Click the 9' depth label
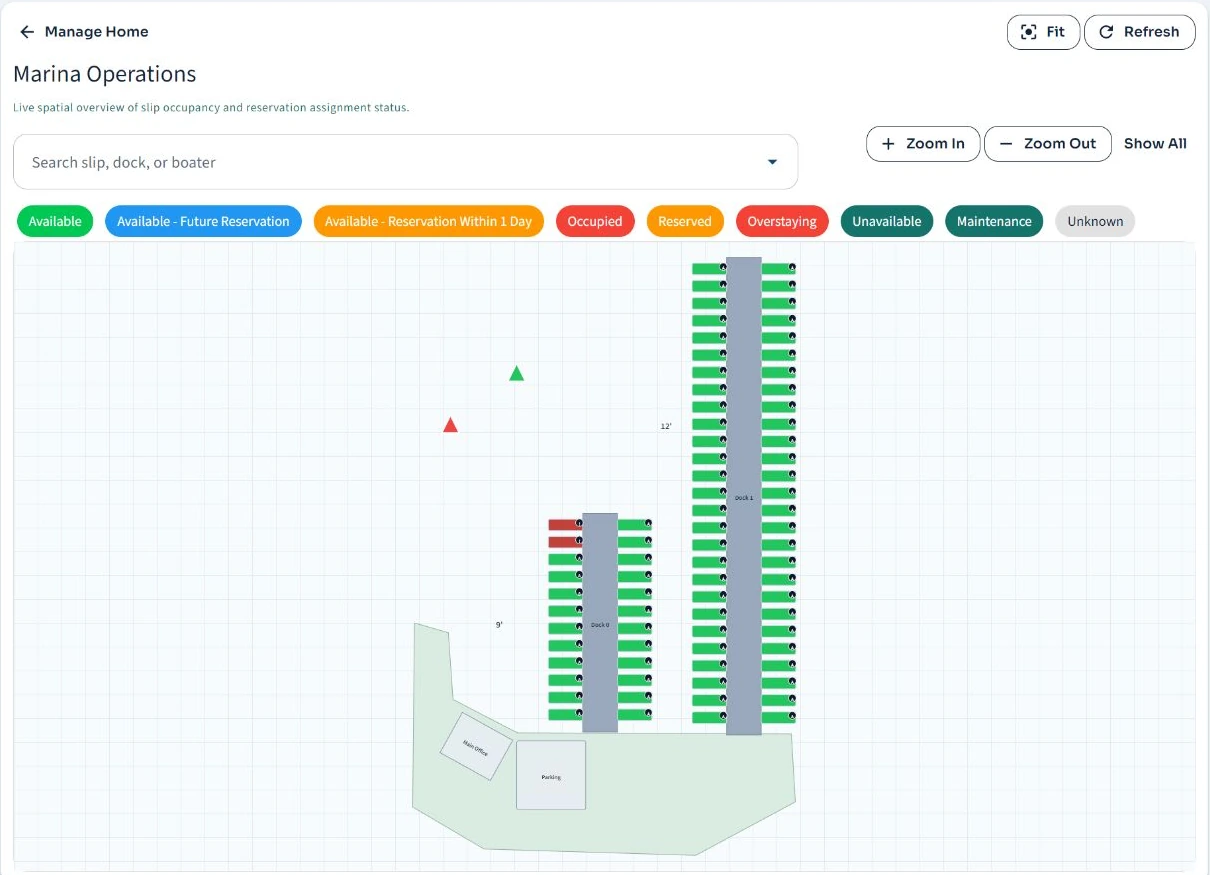 point(499,625)
